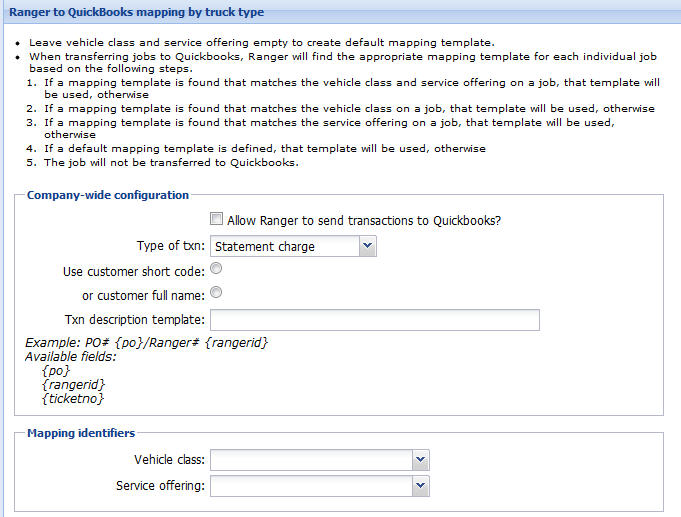Click the Txn description template text field
Viewport: 681px width, 517px height.
tap(375, 320)
